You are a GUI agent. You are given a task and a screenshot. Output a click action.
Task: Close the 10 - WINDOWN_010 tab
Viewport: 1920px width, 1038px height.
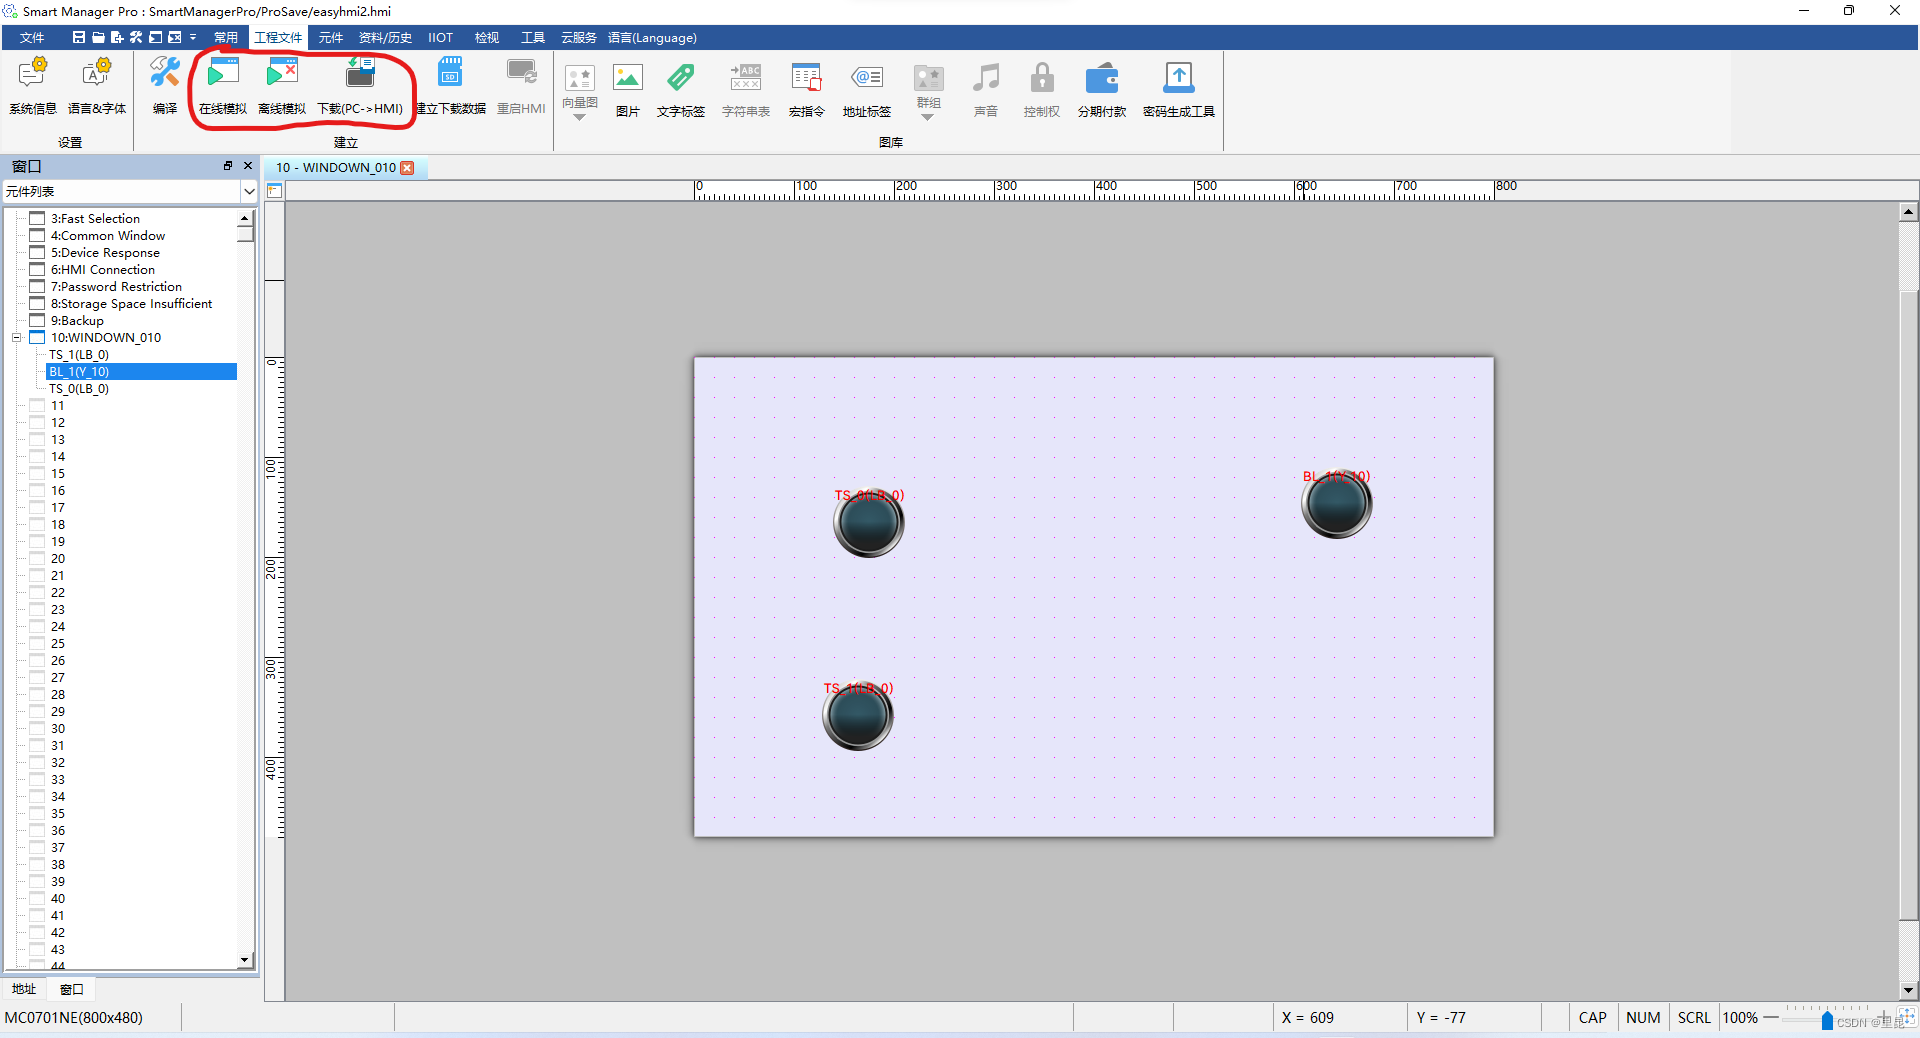point(407,168)
